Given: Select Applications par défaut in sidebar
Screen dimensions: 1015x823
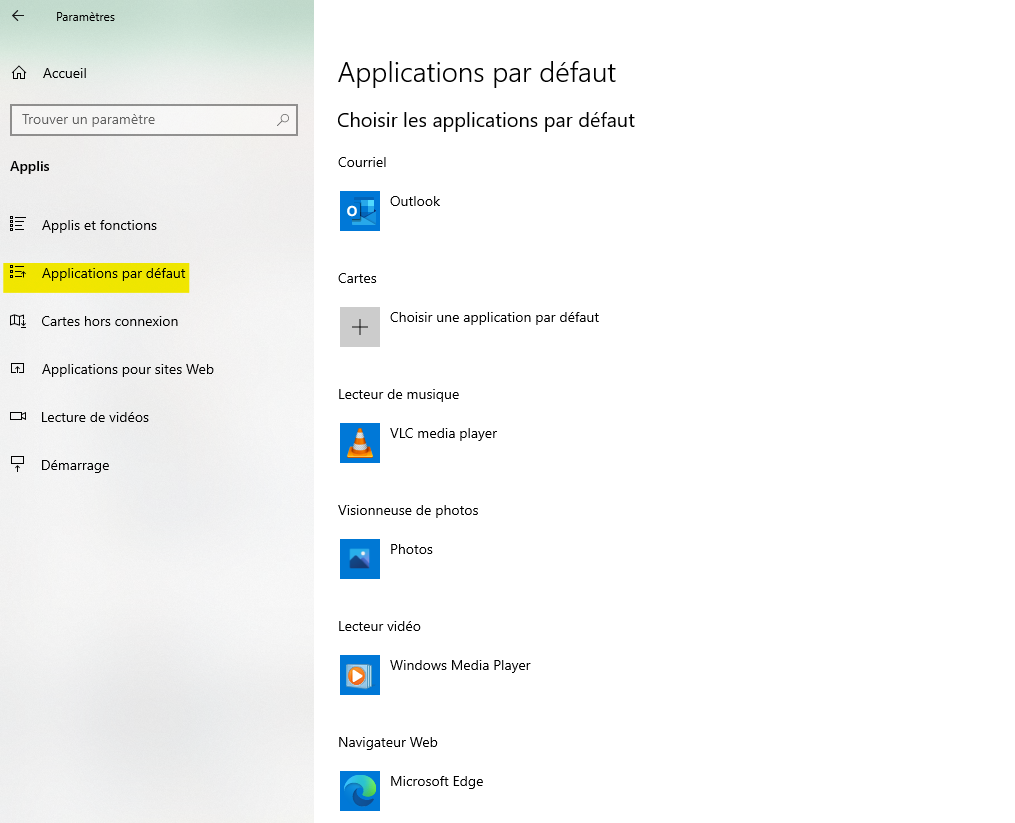Looking at the screenshot, I should coord(113,273).
